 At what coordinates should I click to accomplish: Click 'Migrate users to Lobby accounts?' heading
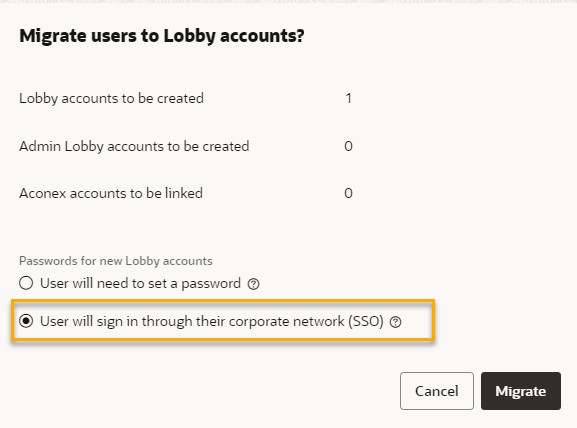click(x=162, y=36)
